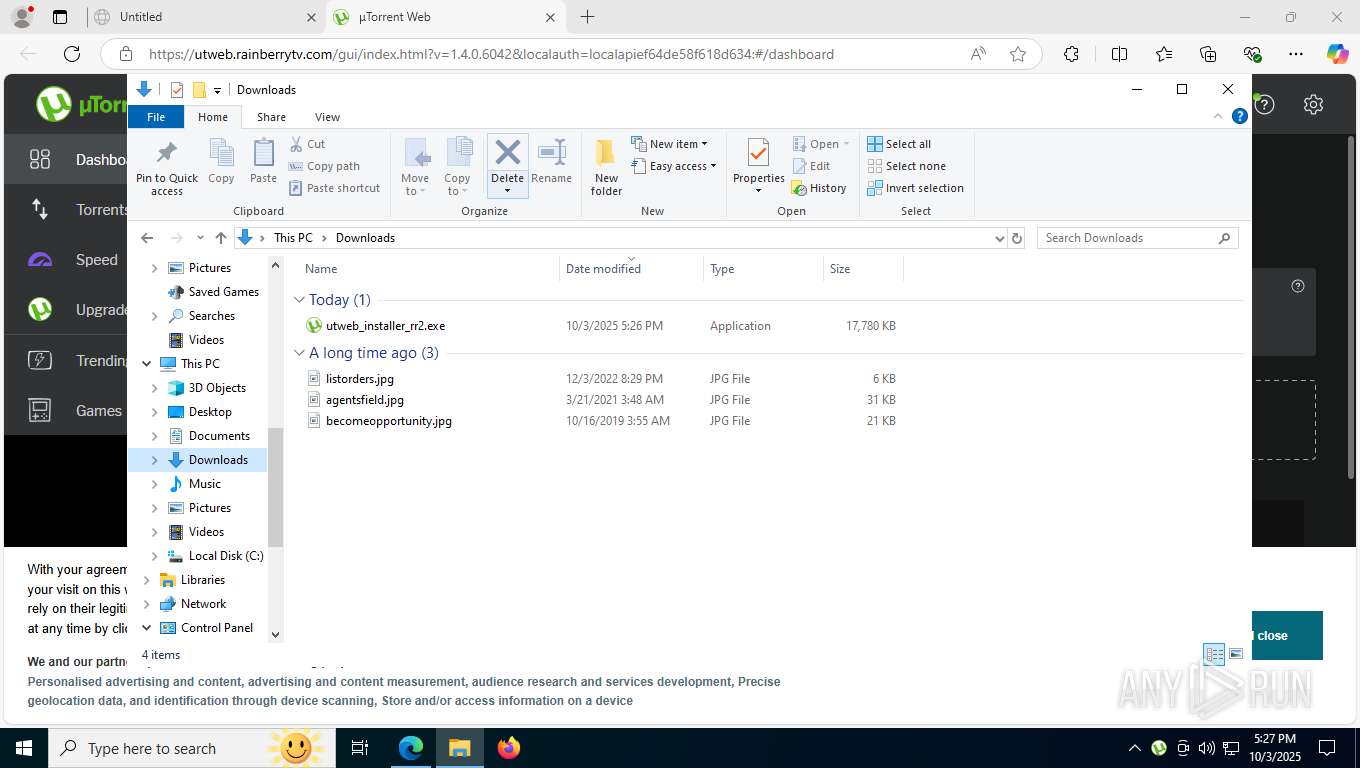
Task: Click Pin to Quick access icon
Action: [x=167, y=153]
